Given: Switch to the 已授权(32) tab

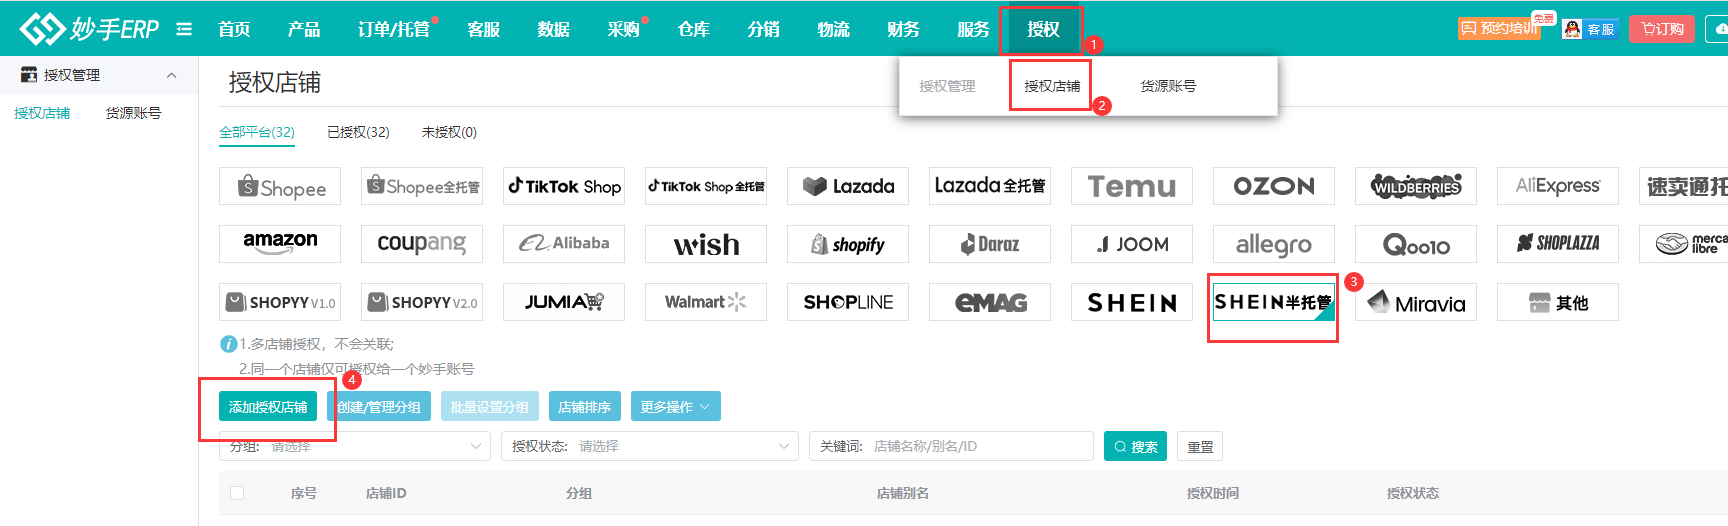Looking at the screenshot, I should 358,132.
